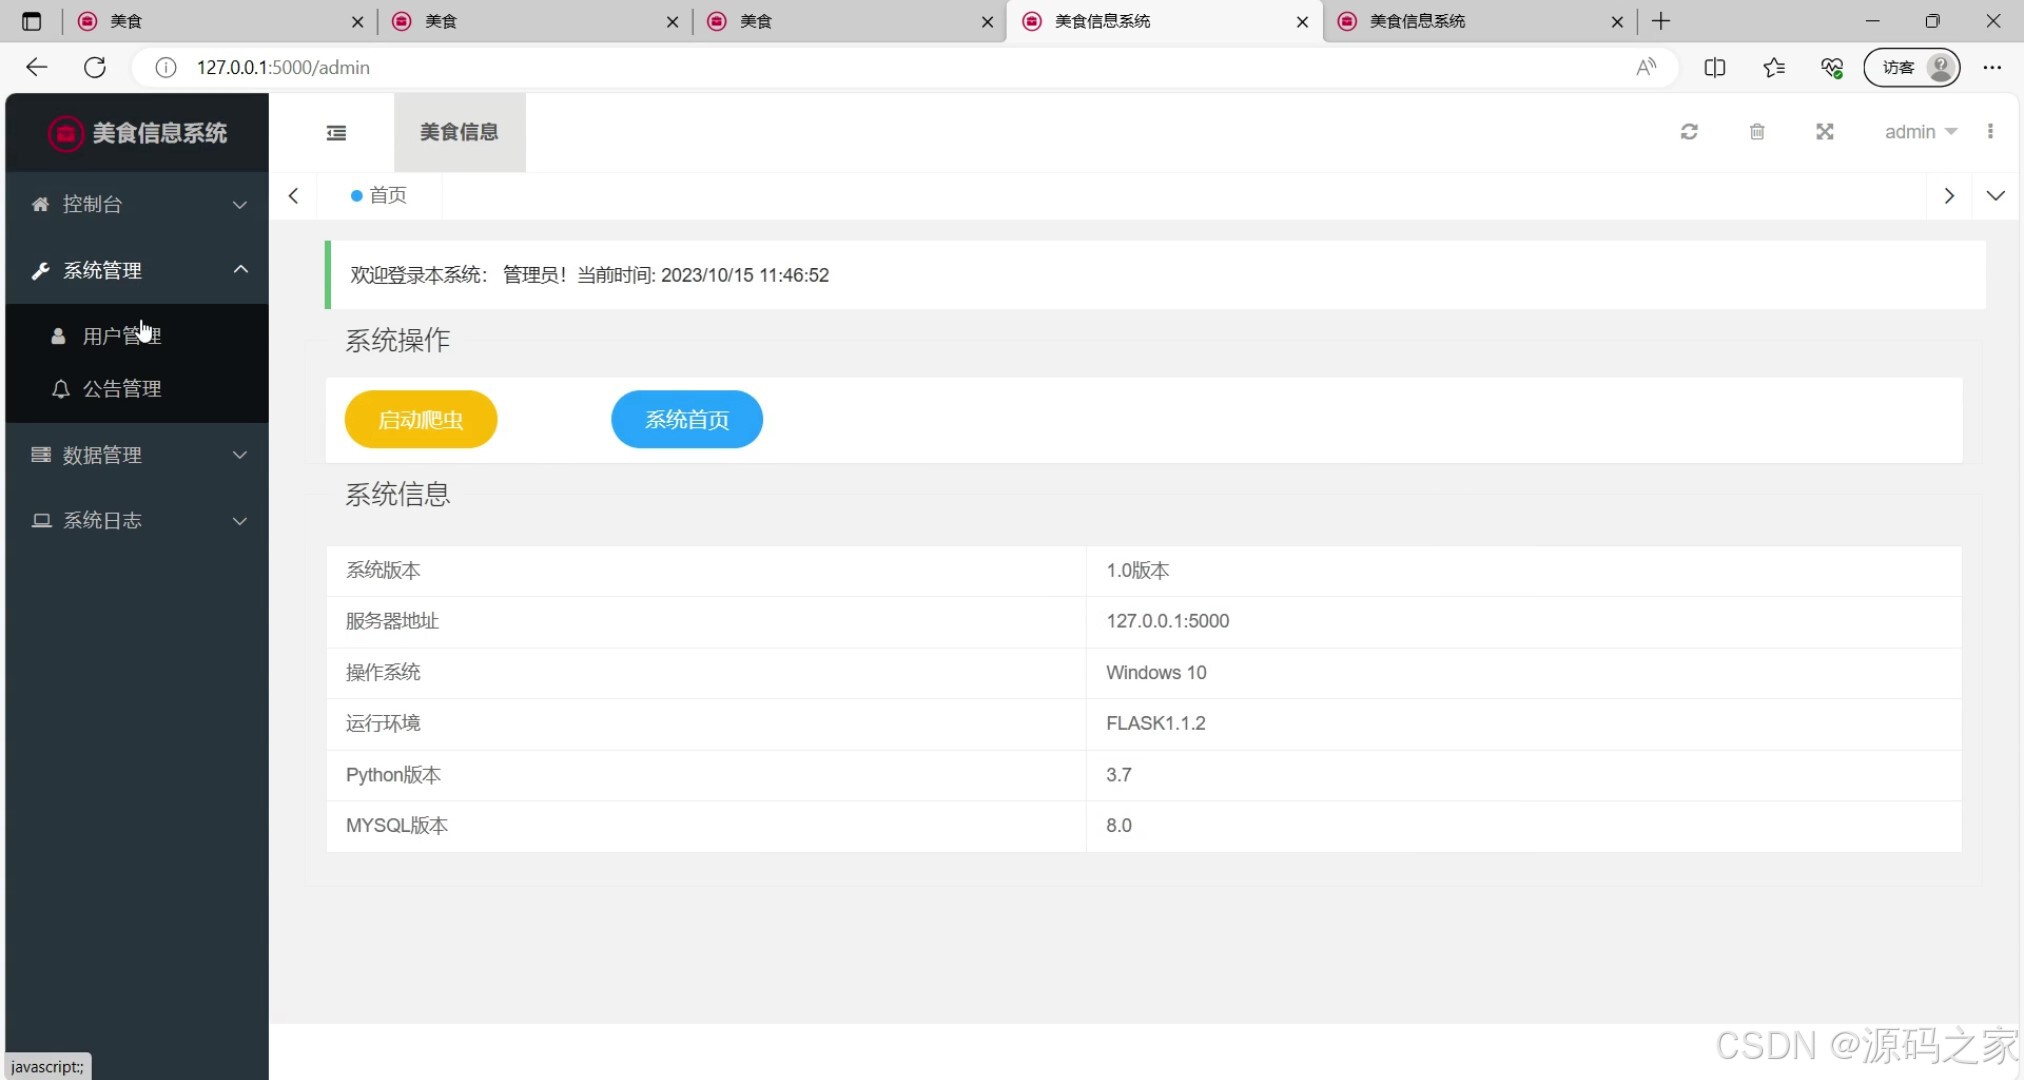Select the 控制台 sidebar item
The image size is (2024, 1080).
click(x=93, y=204)
